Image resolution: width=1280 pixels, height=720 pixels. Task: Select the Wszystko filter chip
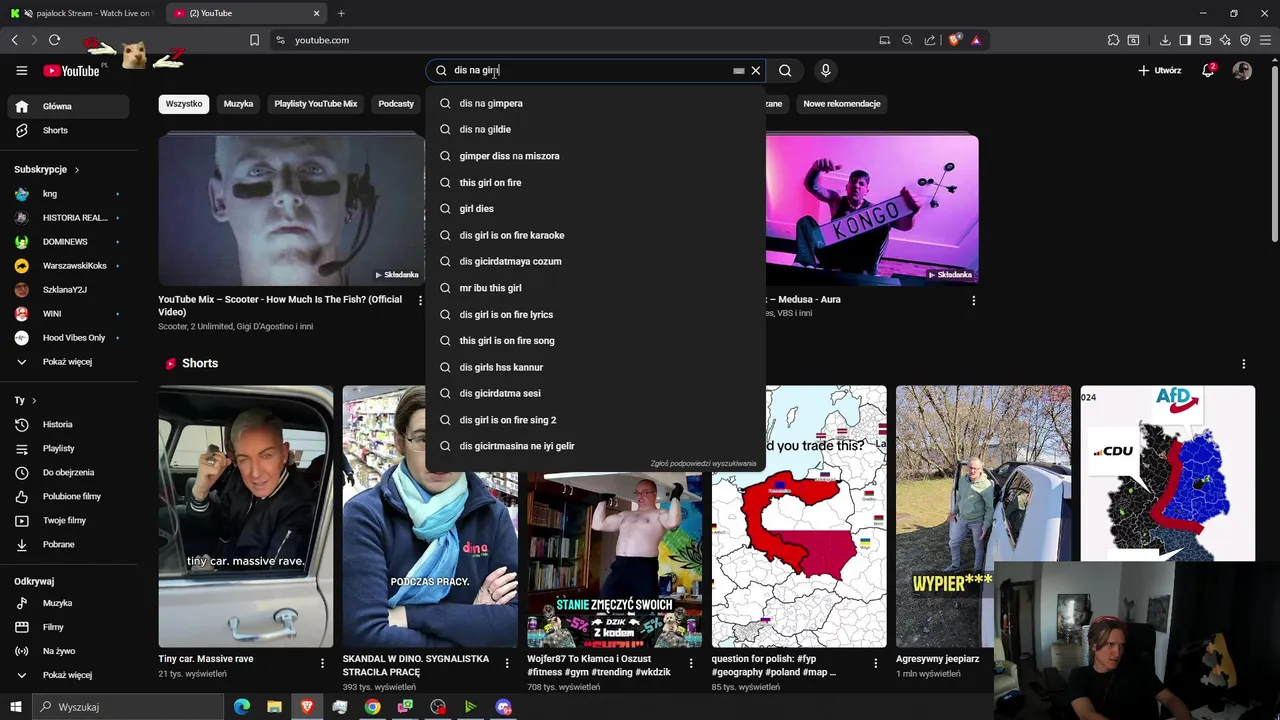pos(184,104)
